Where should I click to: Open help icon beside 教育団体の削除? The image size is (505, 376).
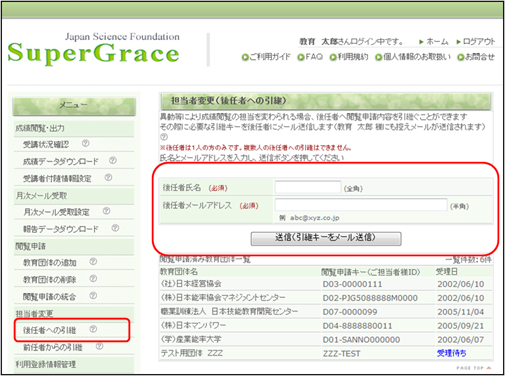pyautogui.click(x=93, y=278)
